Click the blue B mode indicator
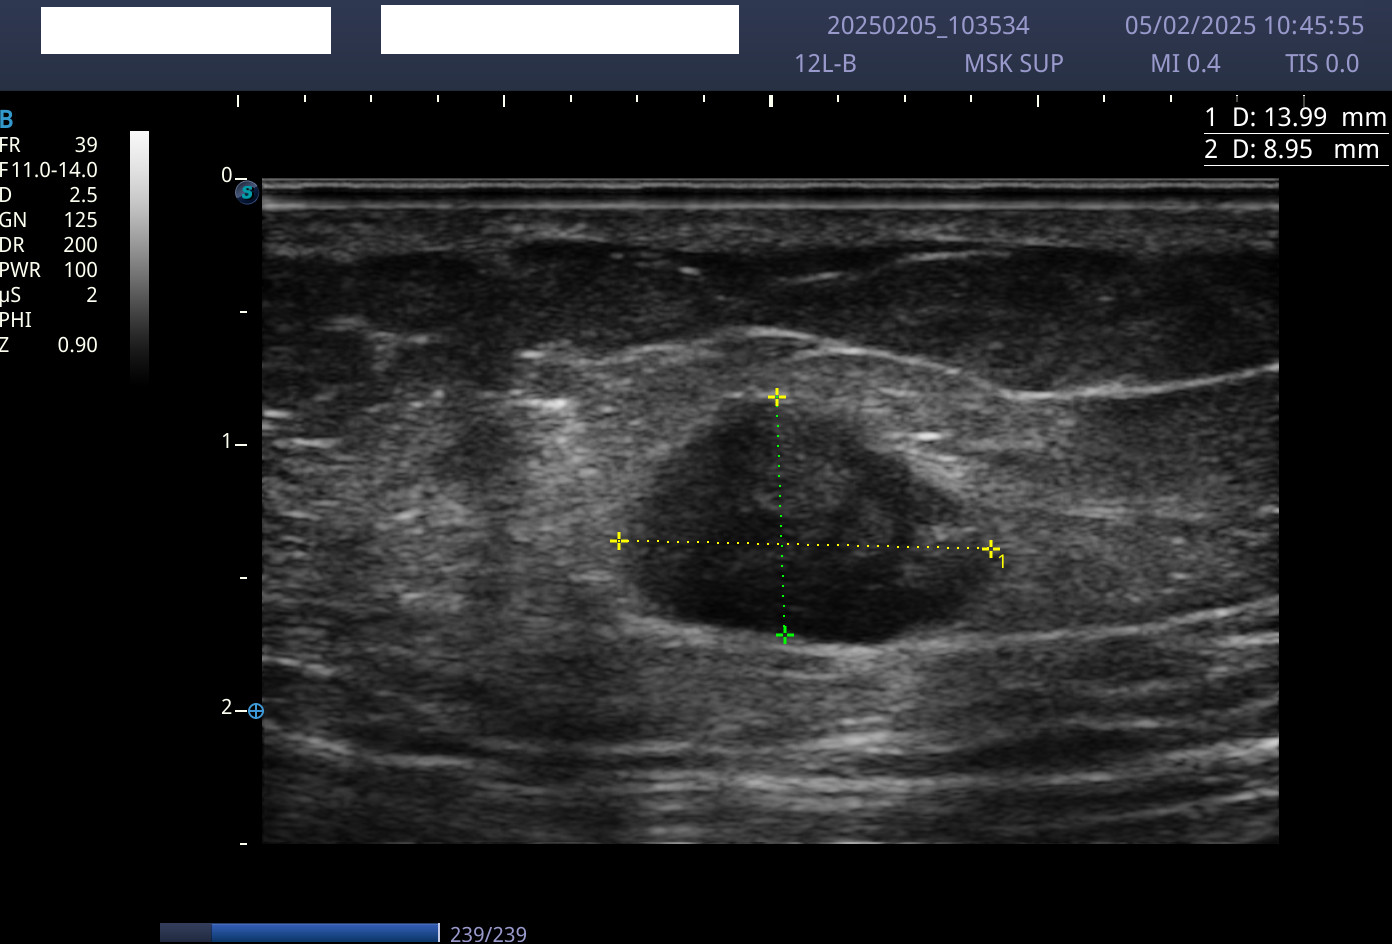 pyautogui.click(x=7, y=120)
